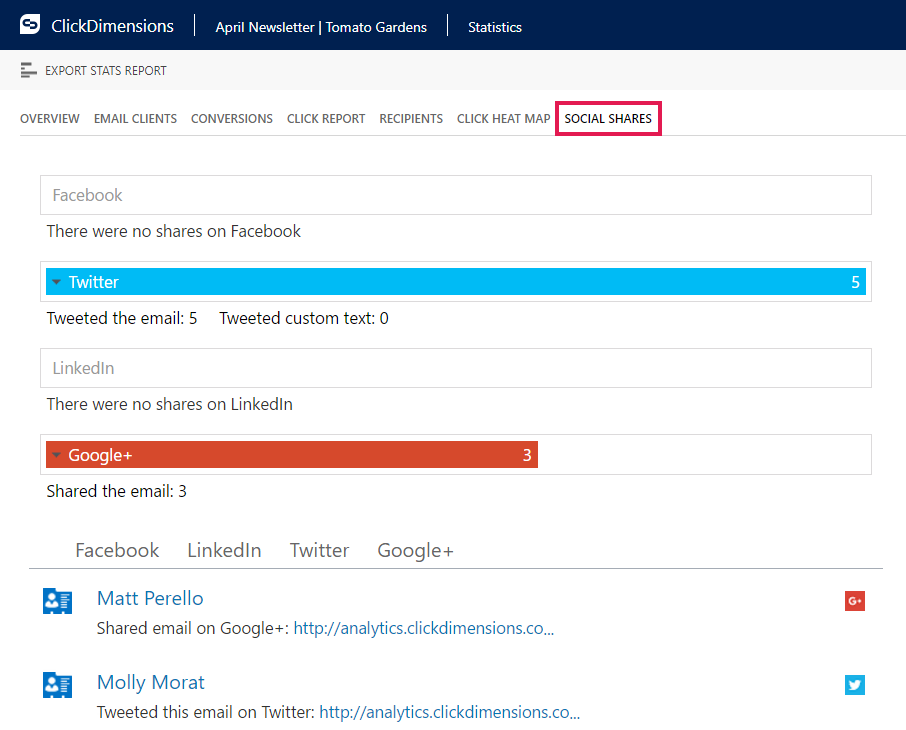
Task: Go to the Conversions tab
Action: point(232,118)
